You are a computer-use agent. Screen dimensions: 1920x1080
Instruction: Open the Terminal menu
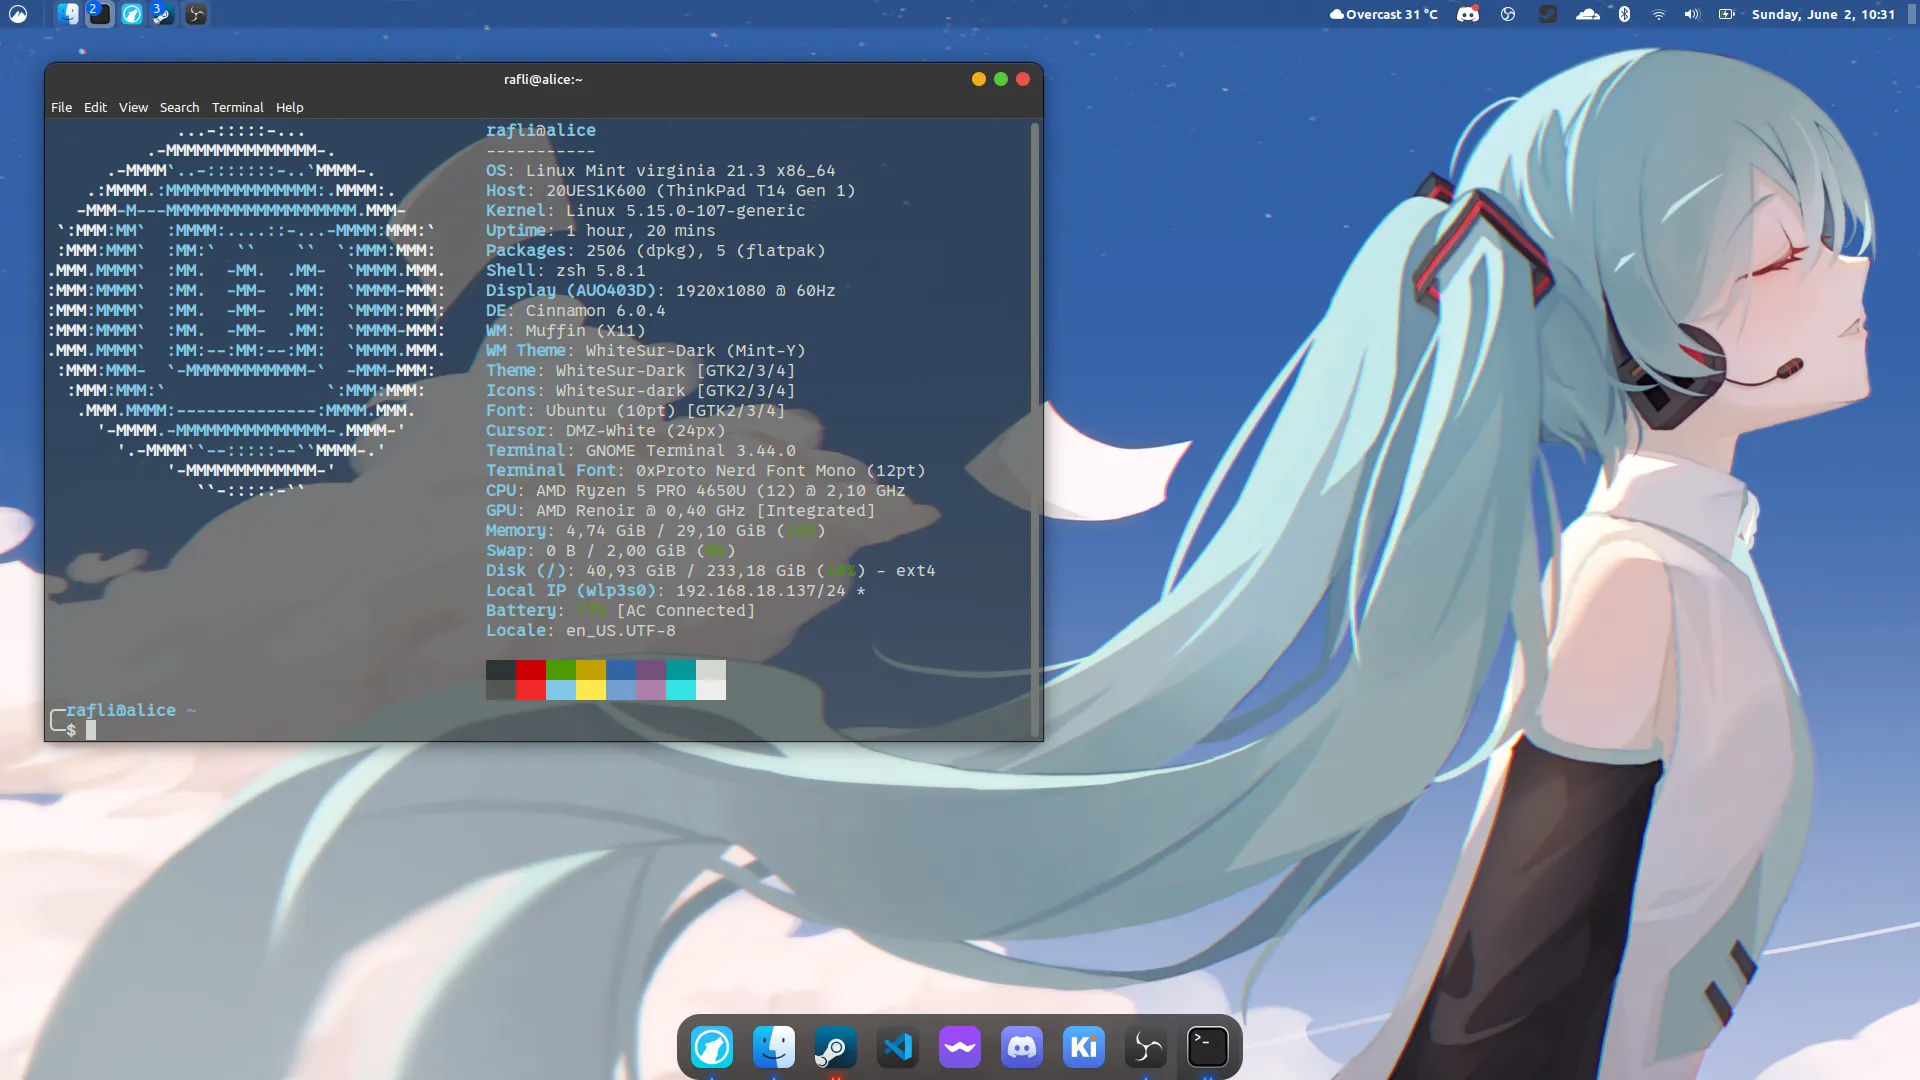(237, 107)
